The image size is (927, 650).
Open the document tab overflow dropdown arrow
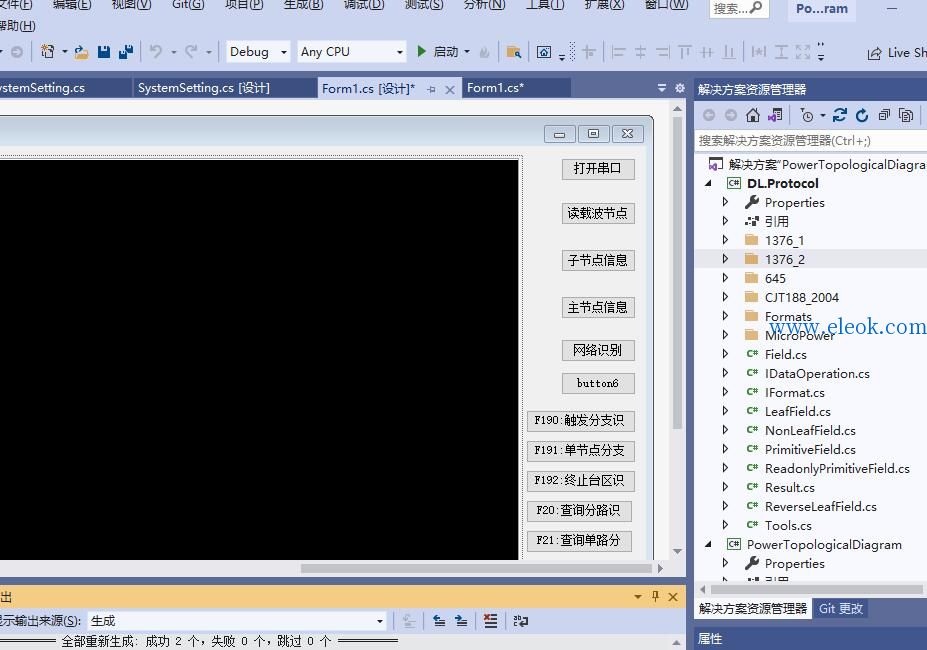[662, 88]
